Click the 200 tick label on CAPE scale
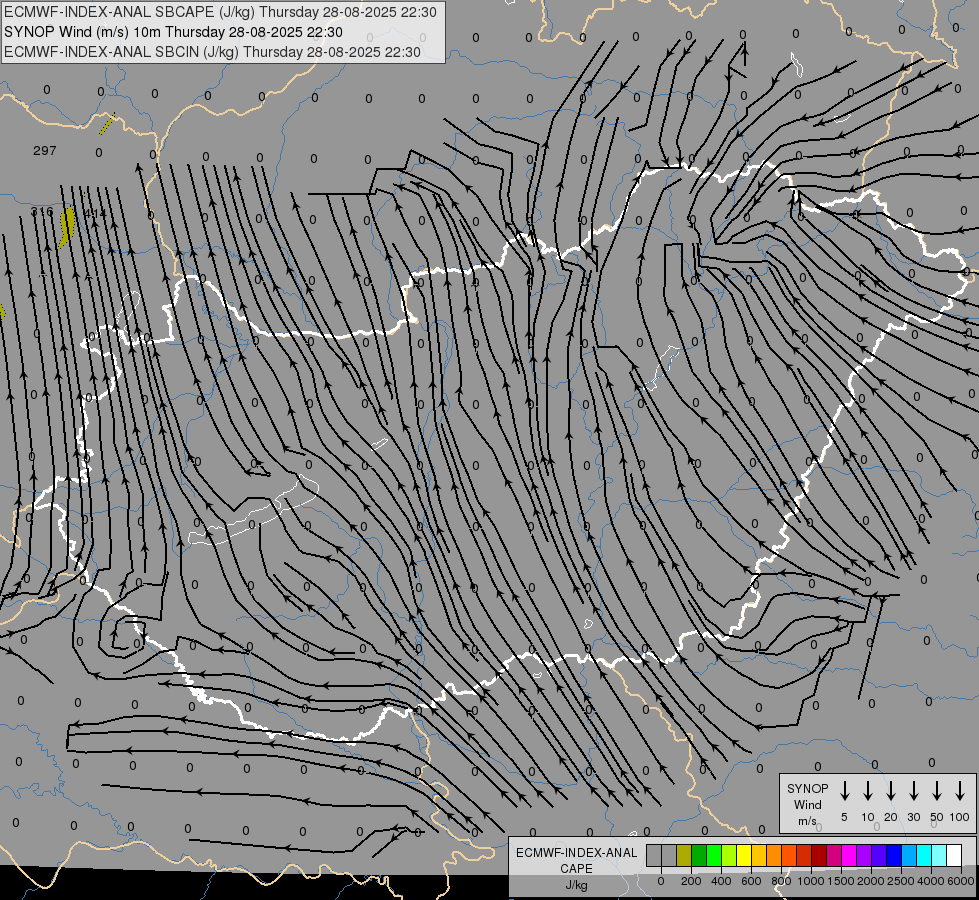The height and width of the screenshot is (900, 979). pyautogui.click(x=691, y=881)
